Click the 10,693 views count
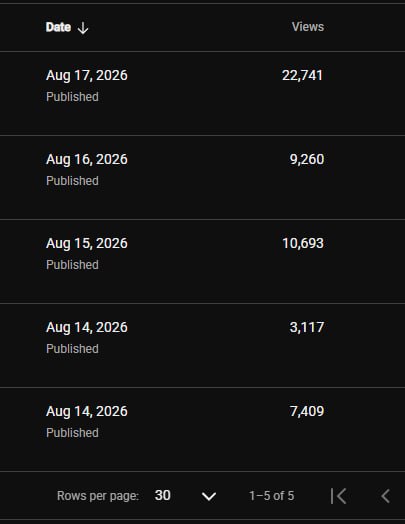This screenshot has height=524, width=405. (303, 243)
